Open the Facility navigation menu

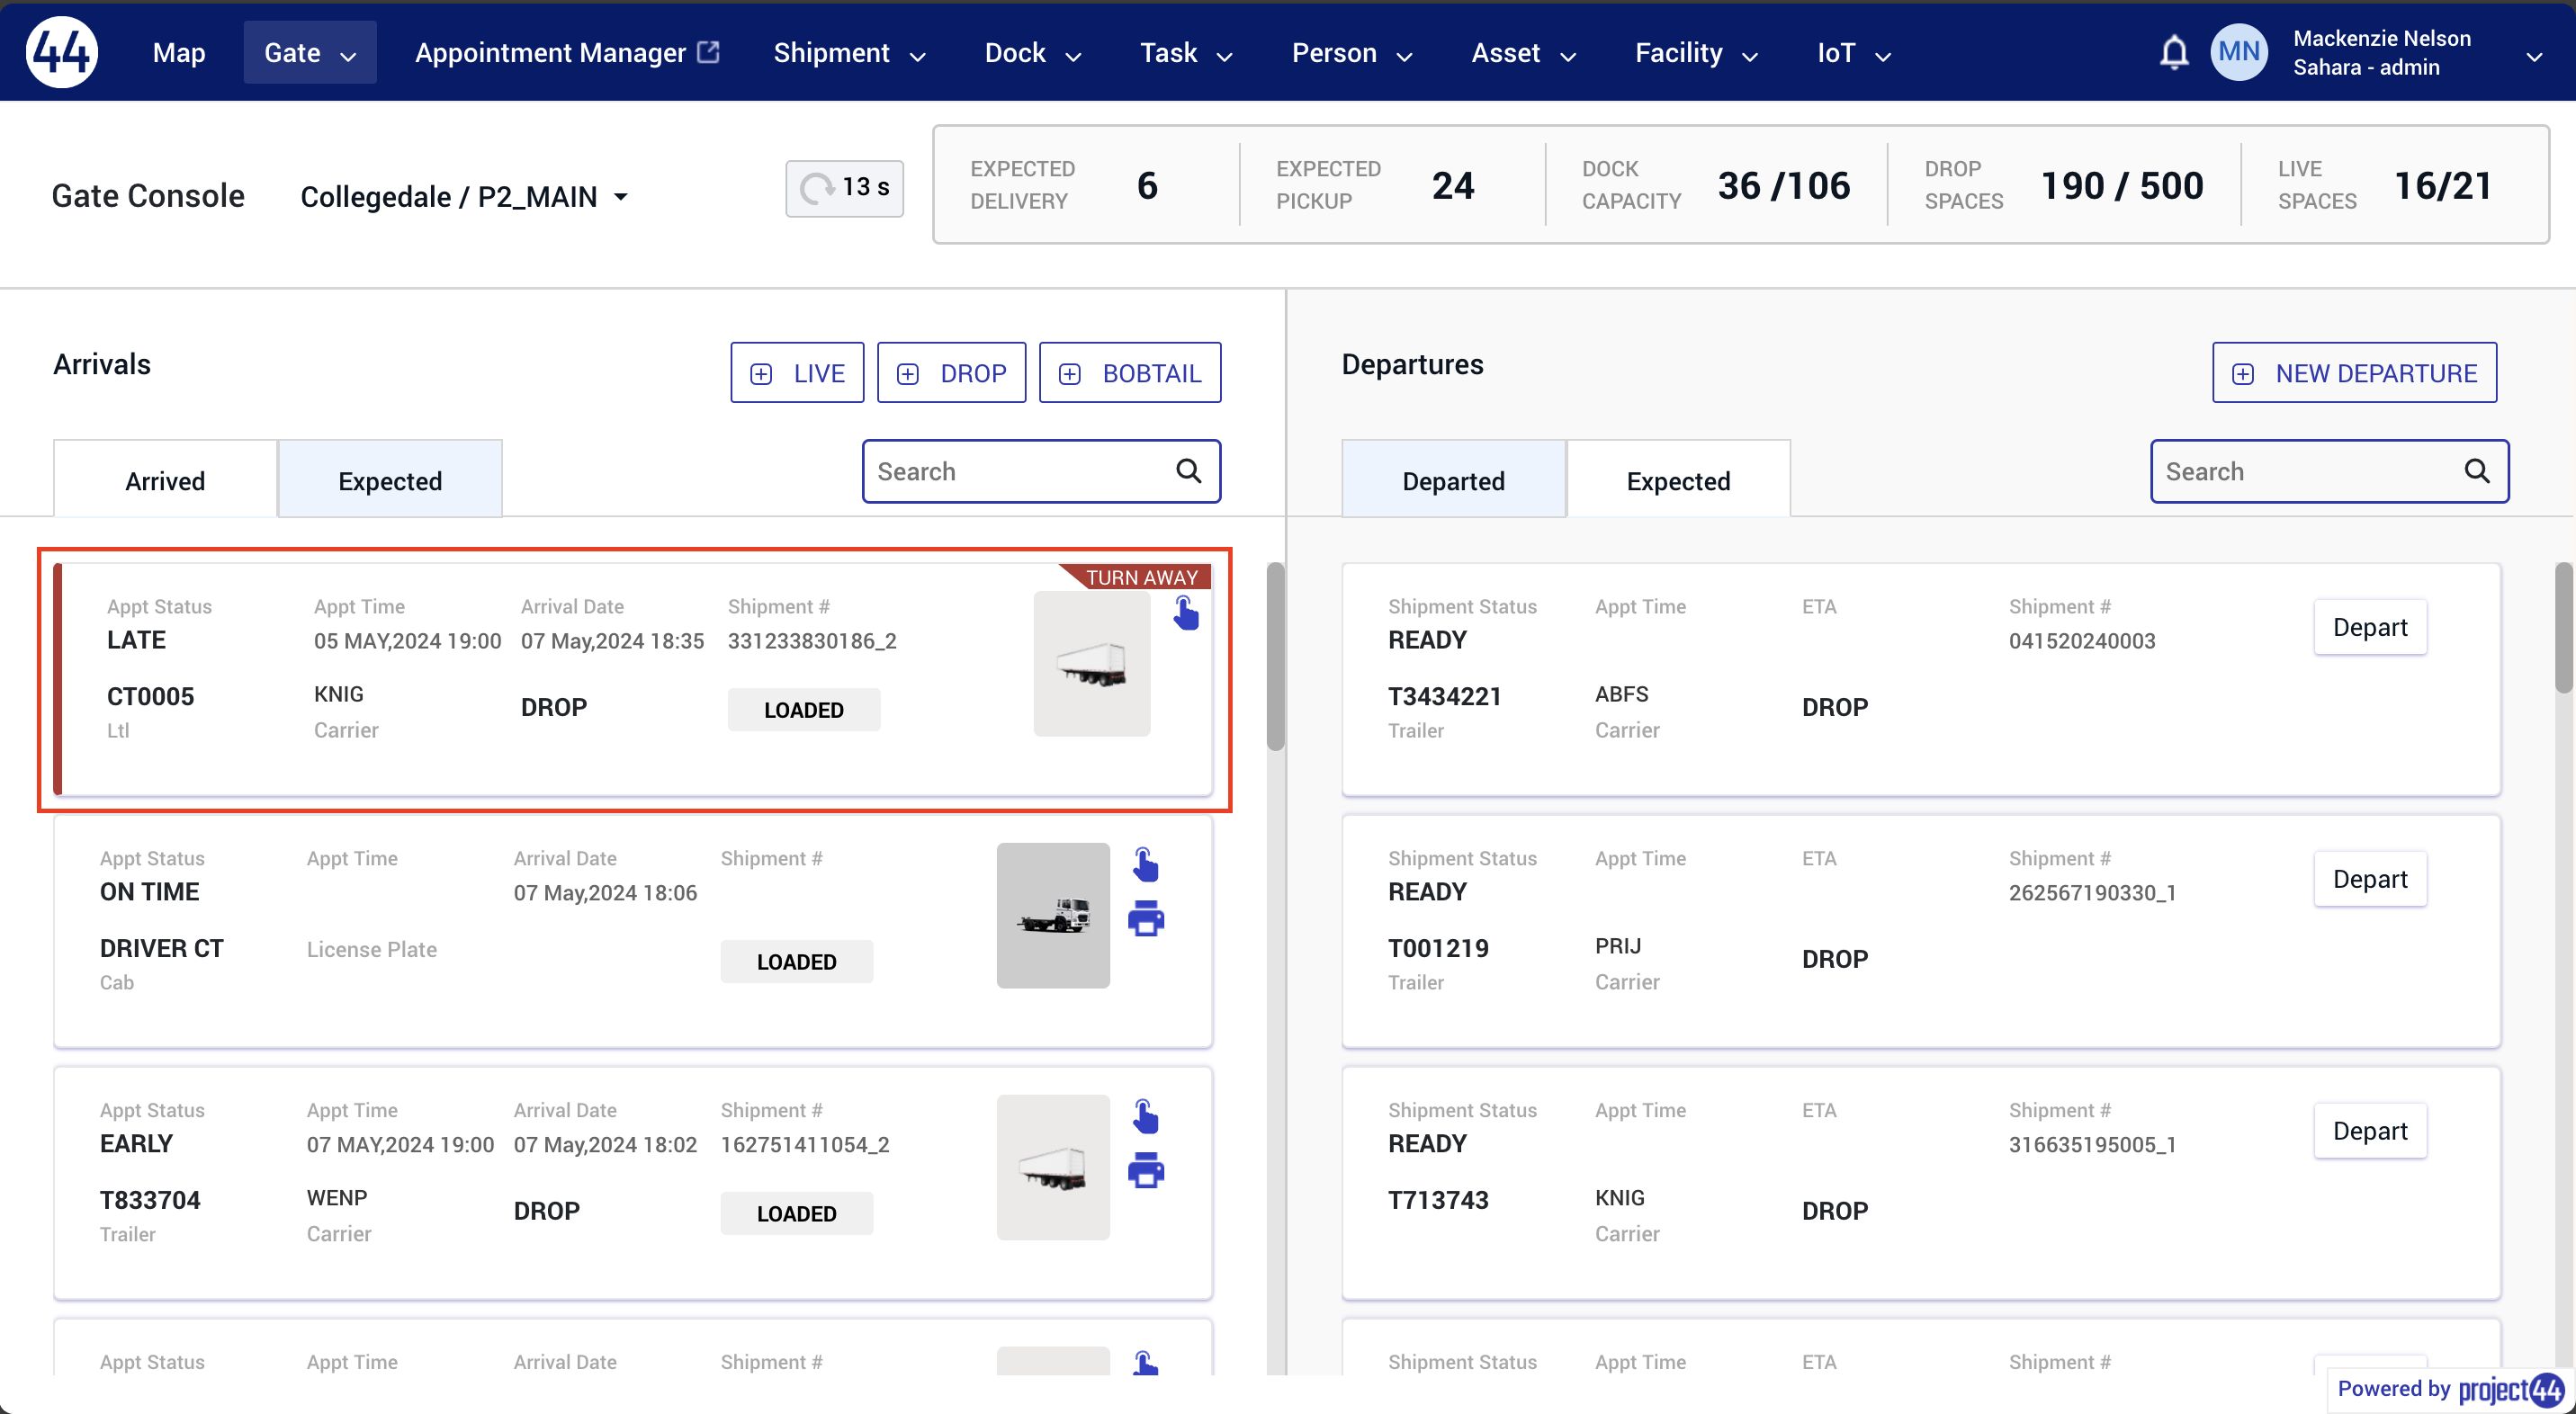click(x=1696, y=53)
